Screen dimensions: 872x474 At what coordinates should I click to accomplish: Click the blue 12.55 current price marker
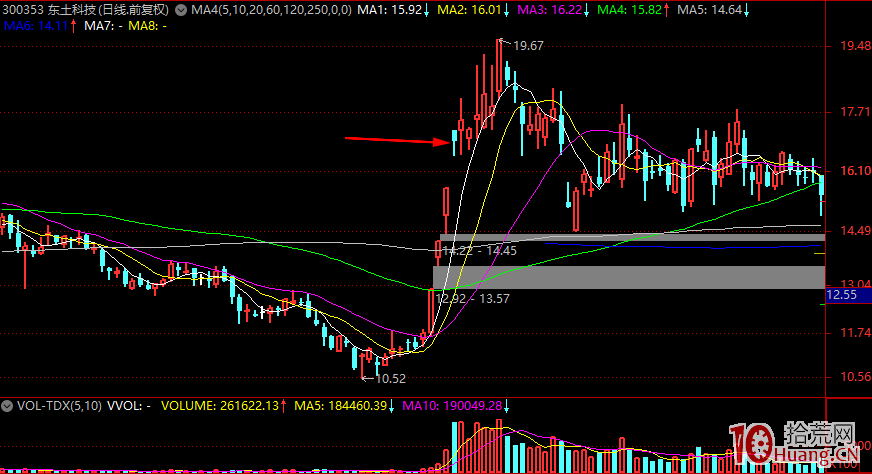(849, 295)
